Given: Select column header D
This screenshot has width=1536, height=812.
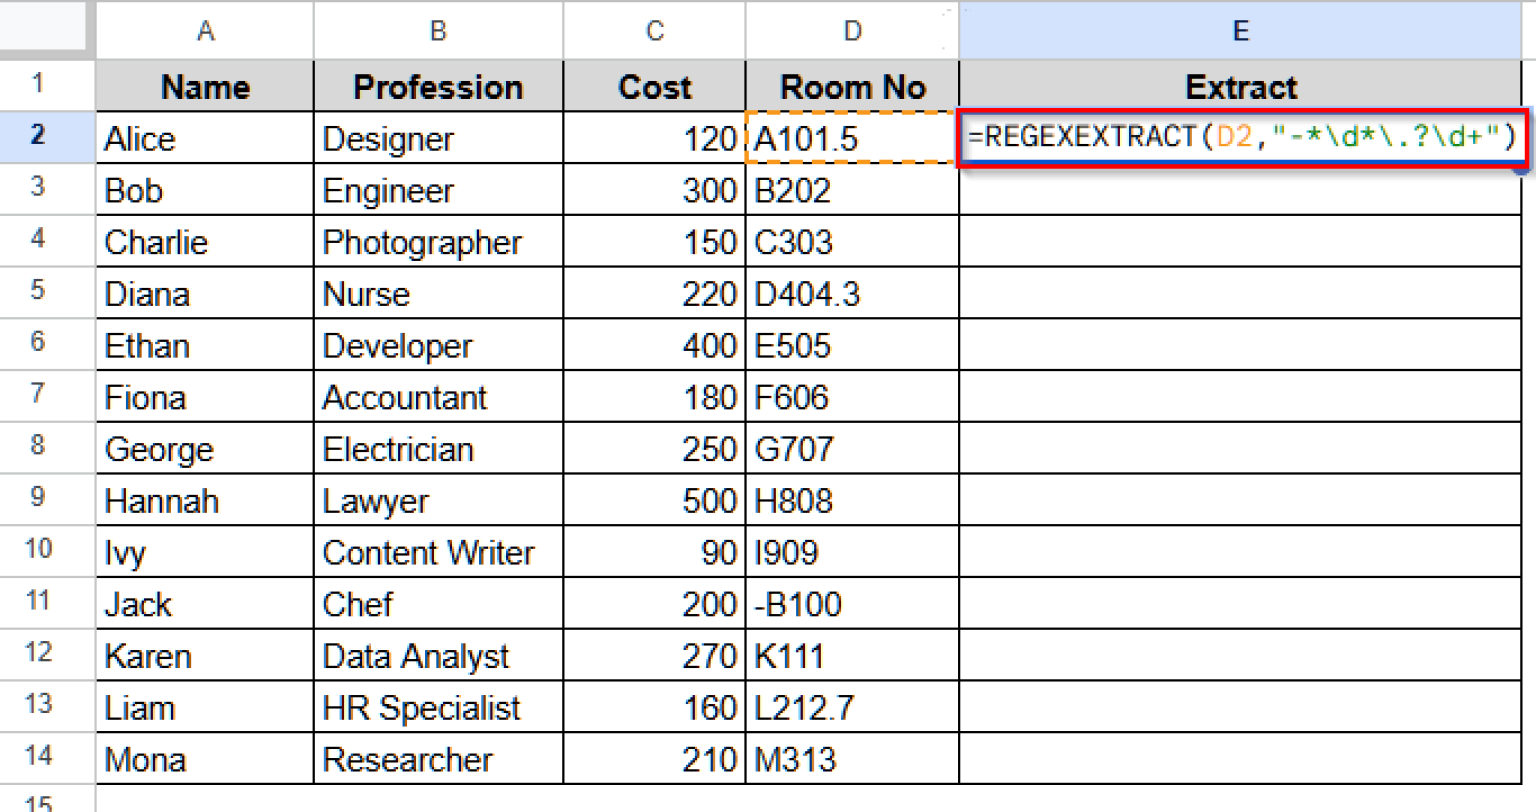Looking at the screenshot, I should pos(851,30).
